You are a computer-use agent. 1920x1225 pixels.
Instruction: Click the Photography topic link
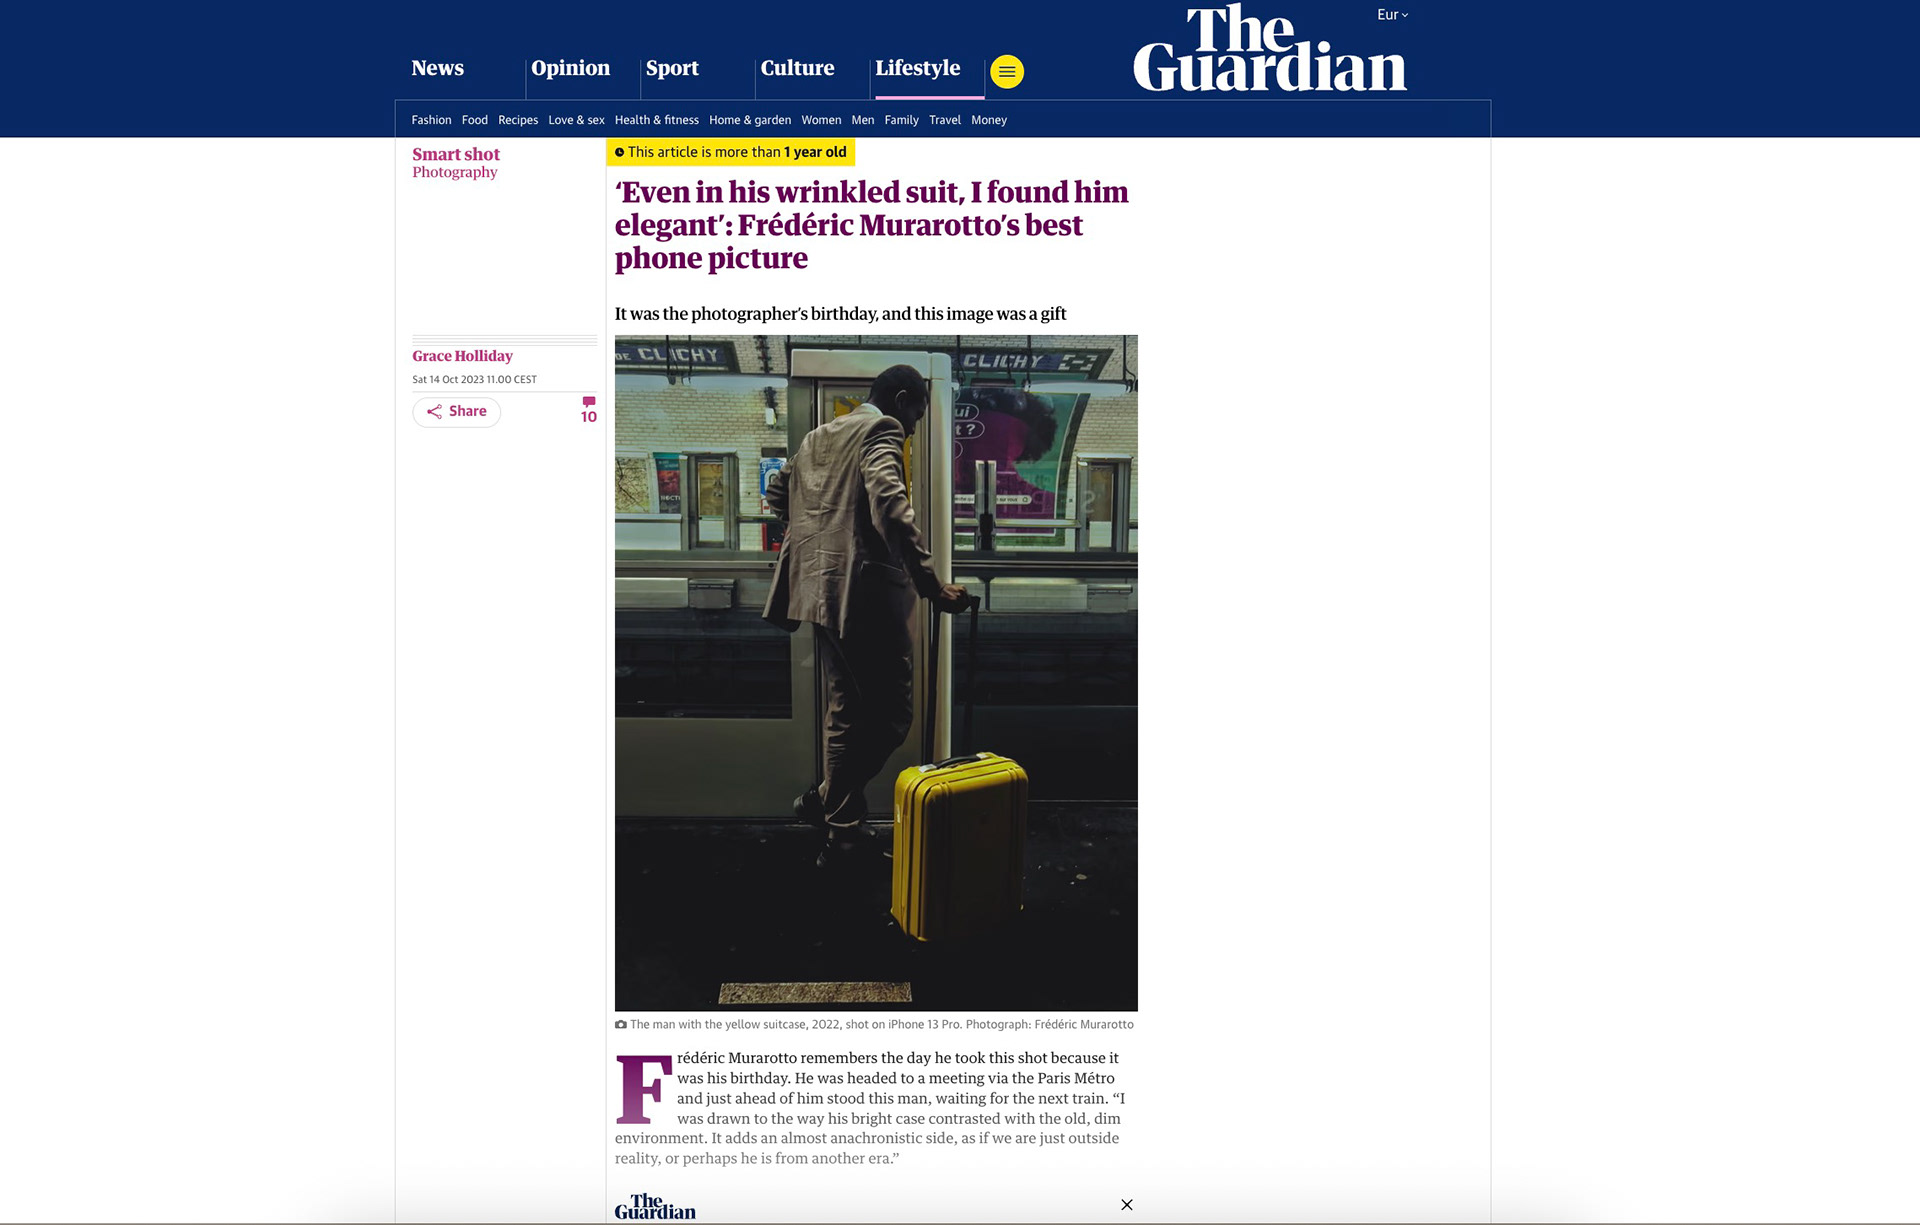click(x=455, y=172)
